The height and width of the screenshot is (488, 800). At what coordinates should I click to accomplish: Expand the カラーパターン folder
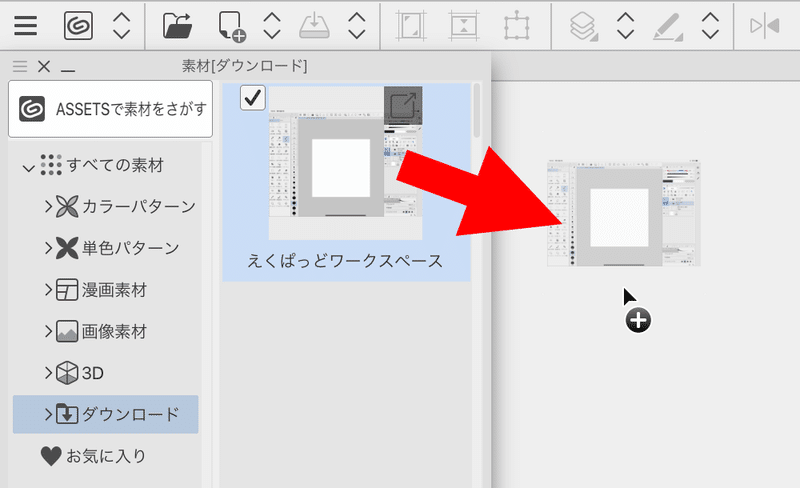(48, 206)
